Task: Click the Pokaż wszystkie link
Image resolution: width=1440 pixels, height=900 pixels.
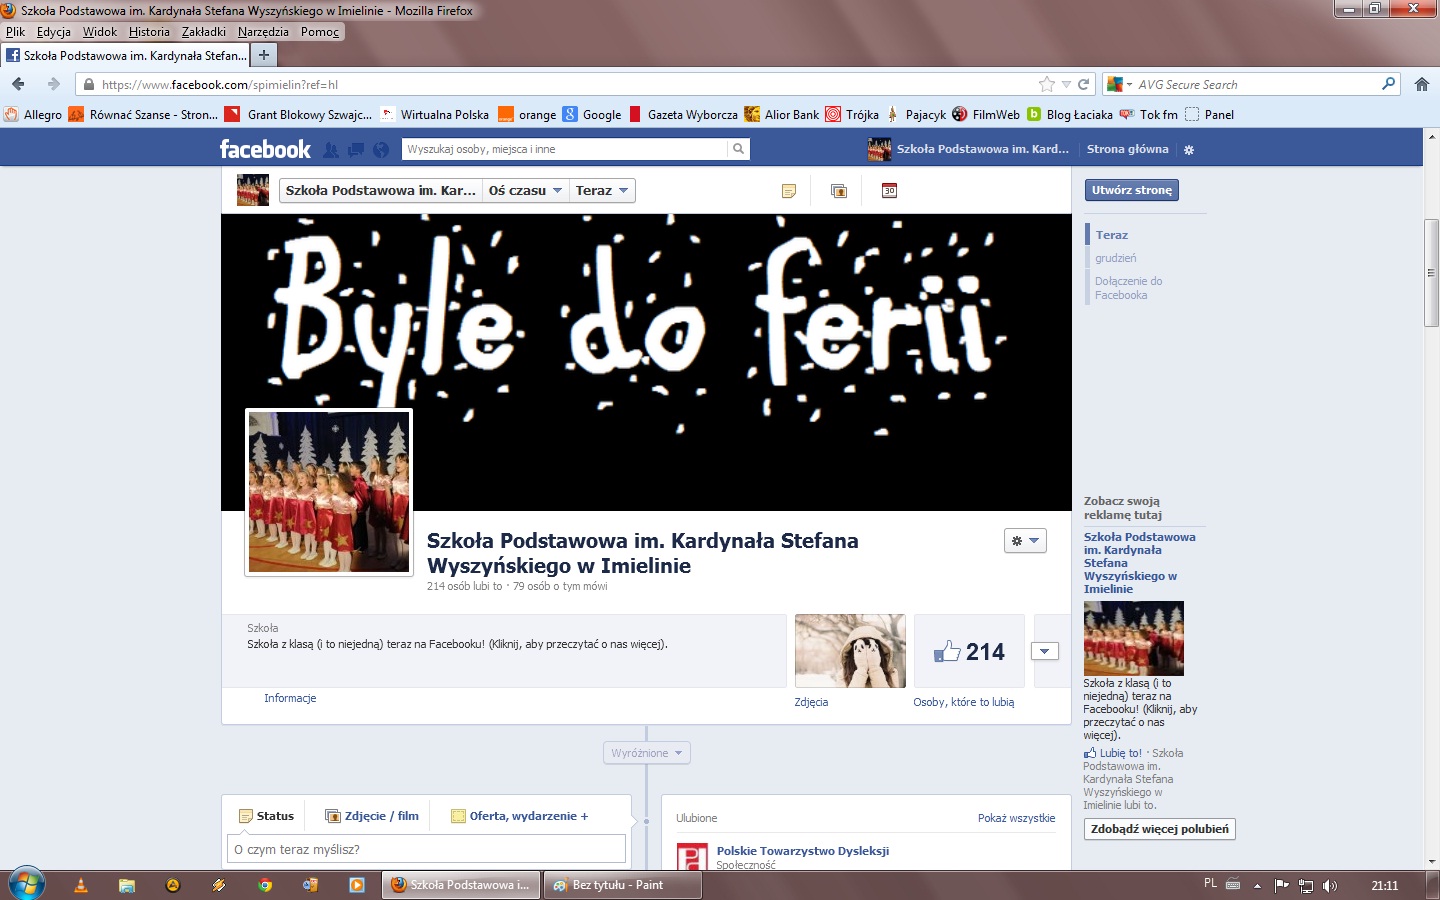Action: (x=1016, y=818)
